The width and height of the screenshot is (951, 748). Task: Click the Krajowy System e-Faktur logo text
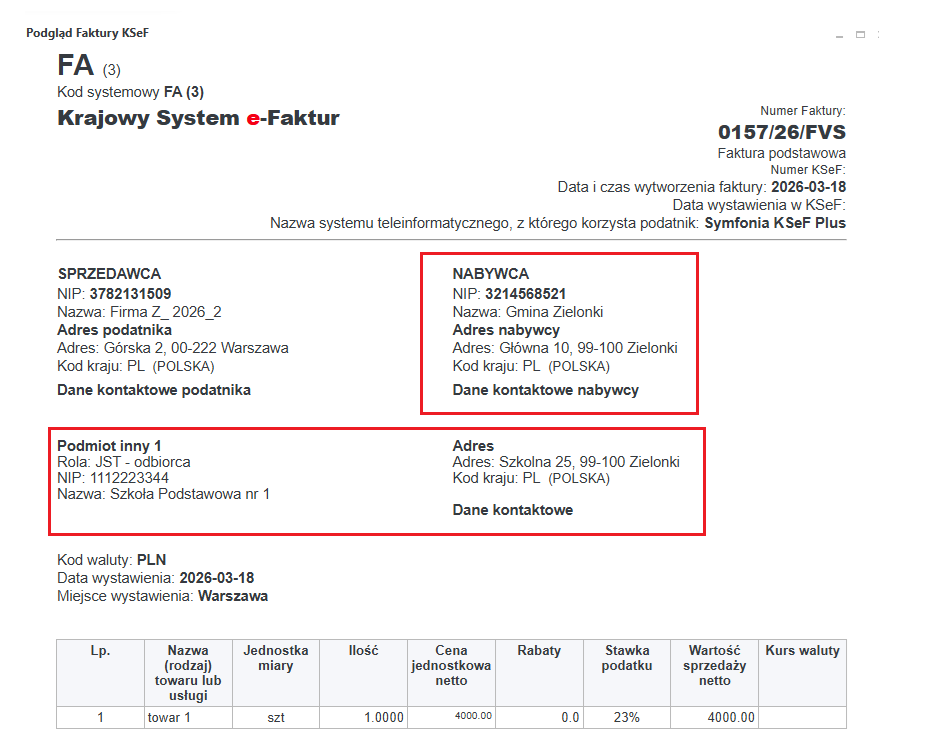[x=198, y=118]
